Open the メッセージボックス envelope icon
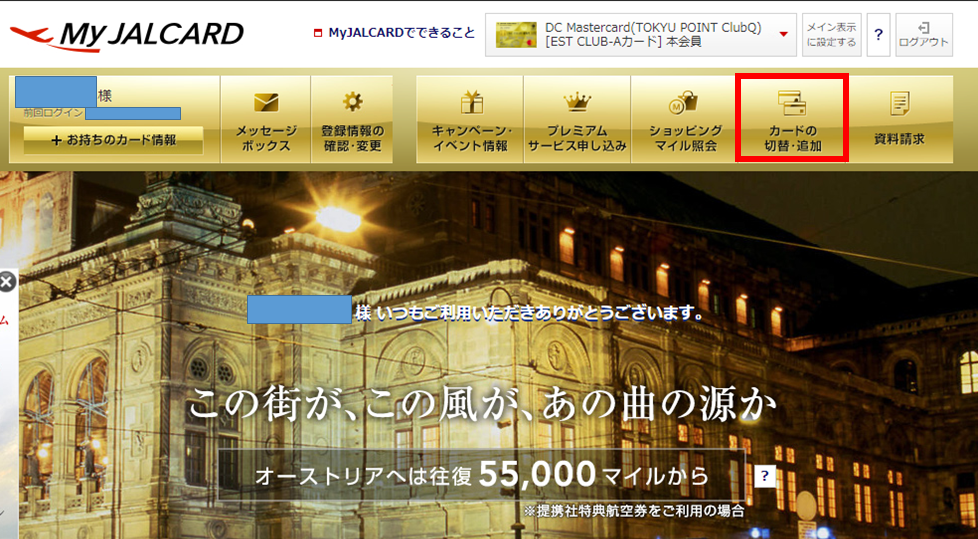 [x=265, y=102]
